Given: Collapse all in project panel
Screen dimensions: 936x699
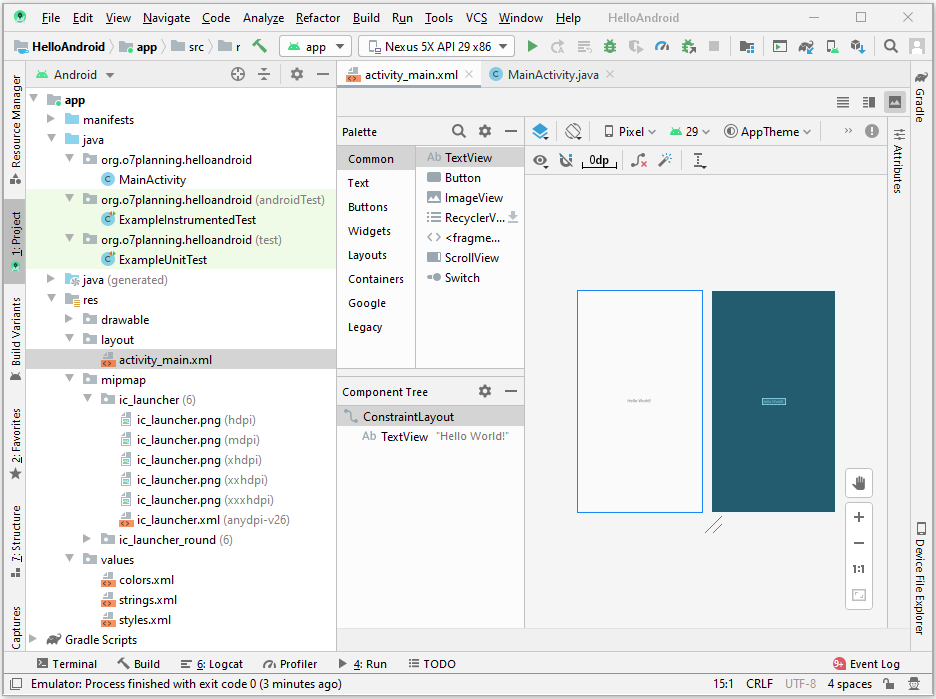Looking at the screenshot, I should coord(264,75).
